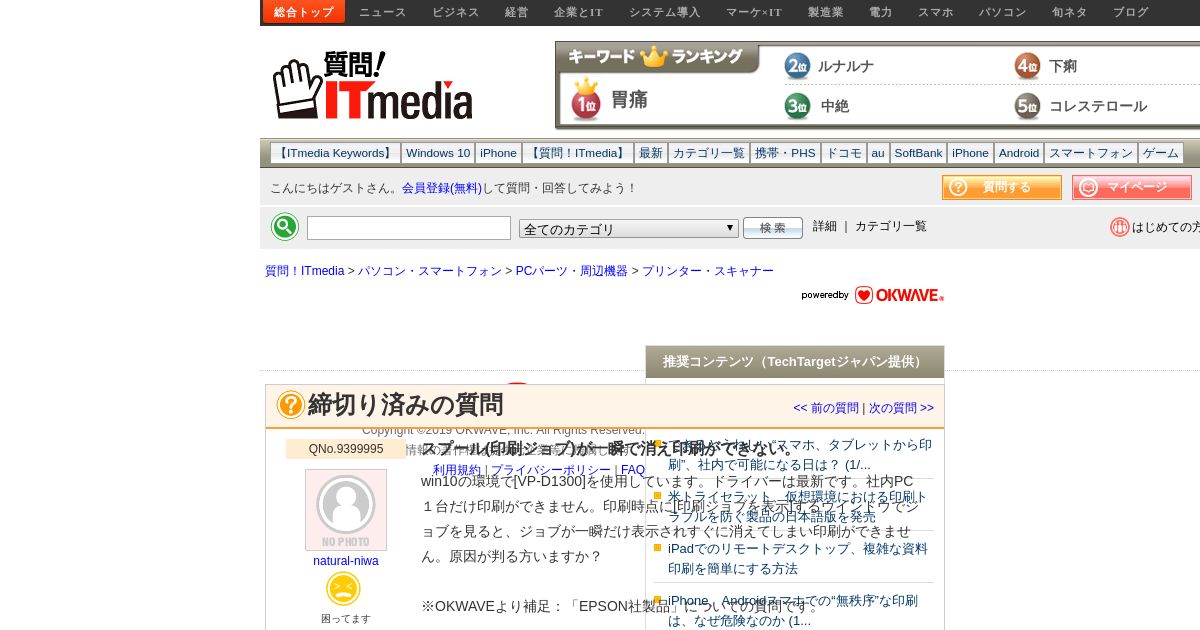The image size is (1200, 630).
Task: Click breadcrumb PCパーツ・周辺機器 link
Action: pyautogui.click(x=572, y=271)
